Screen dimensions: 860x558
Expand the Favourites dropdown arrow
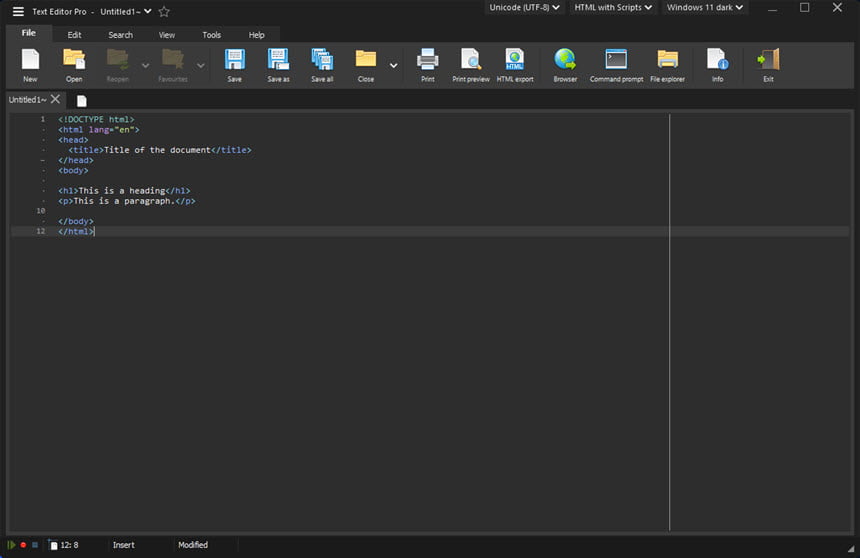click(x=201, y=65)
